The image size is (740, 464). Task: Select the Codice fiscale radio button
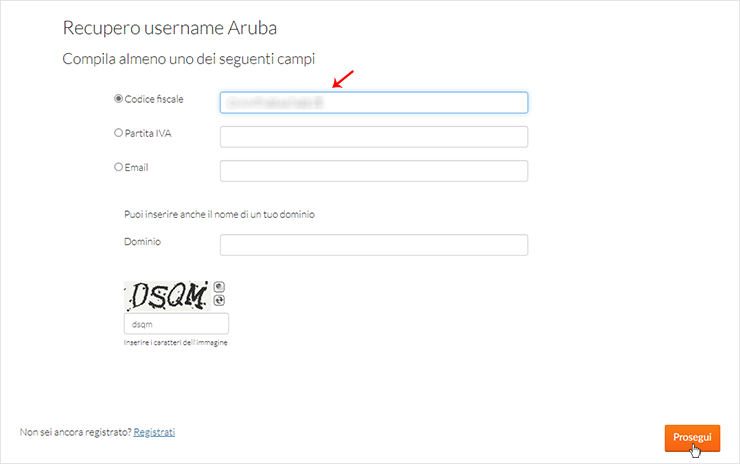click(118, 99)
